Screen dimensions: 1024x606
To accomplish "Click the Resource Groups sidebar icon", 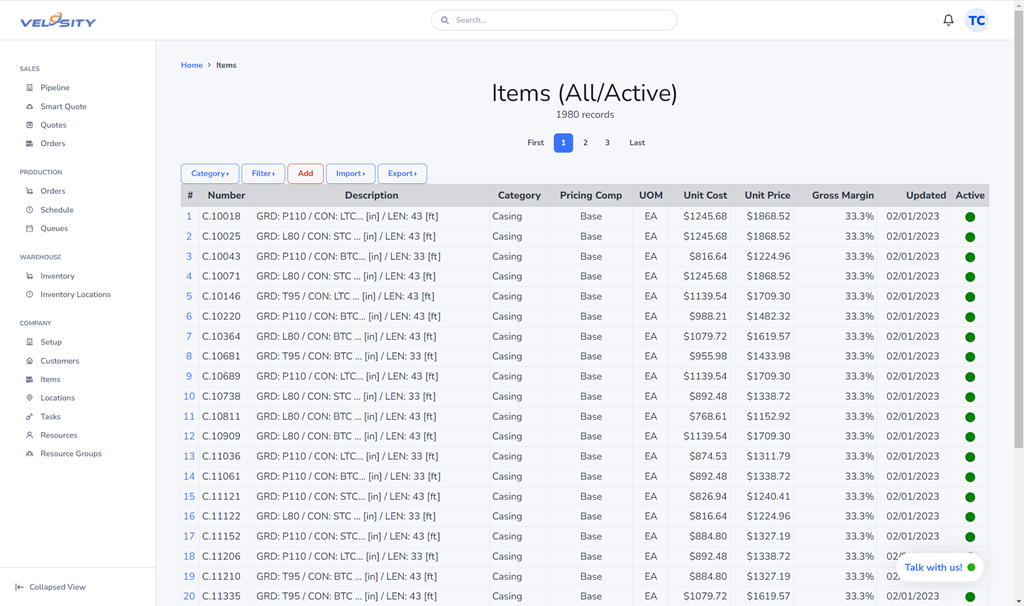I will coord(30,454).
